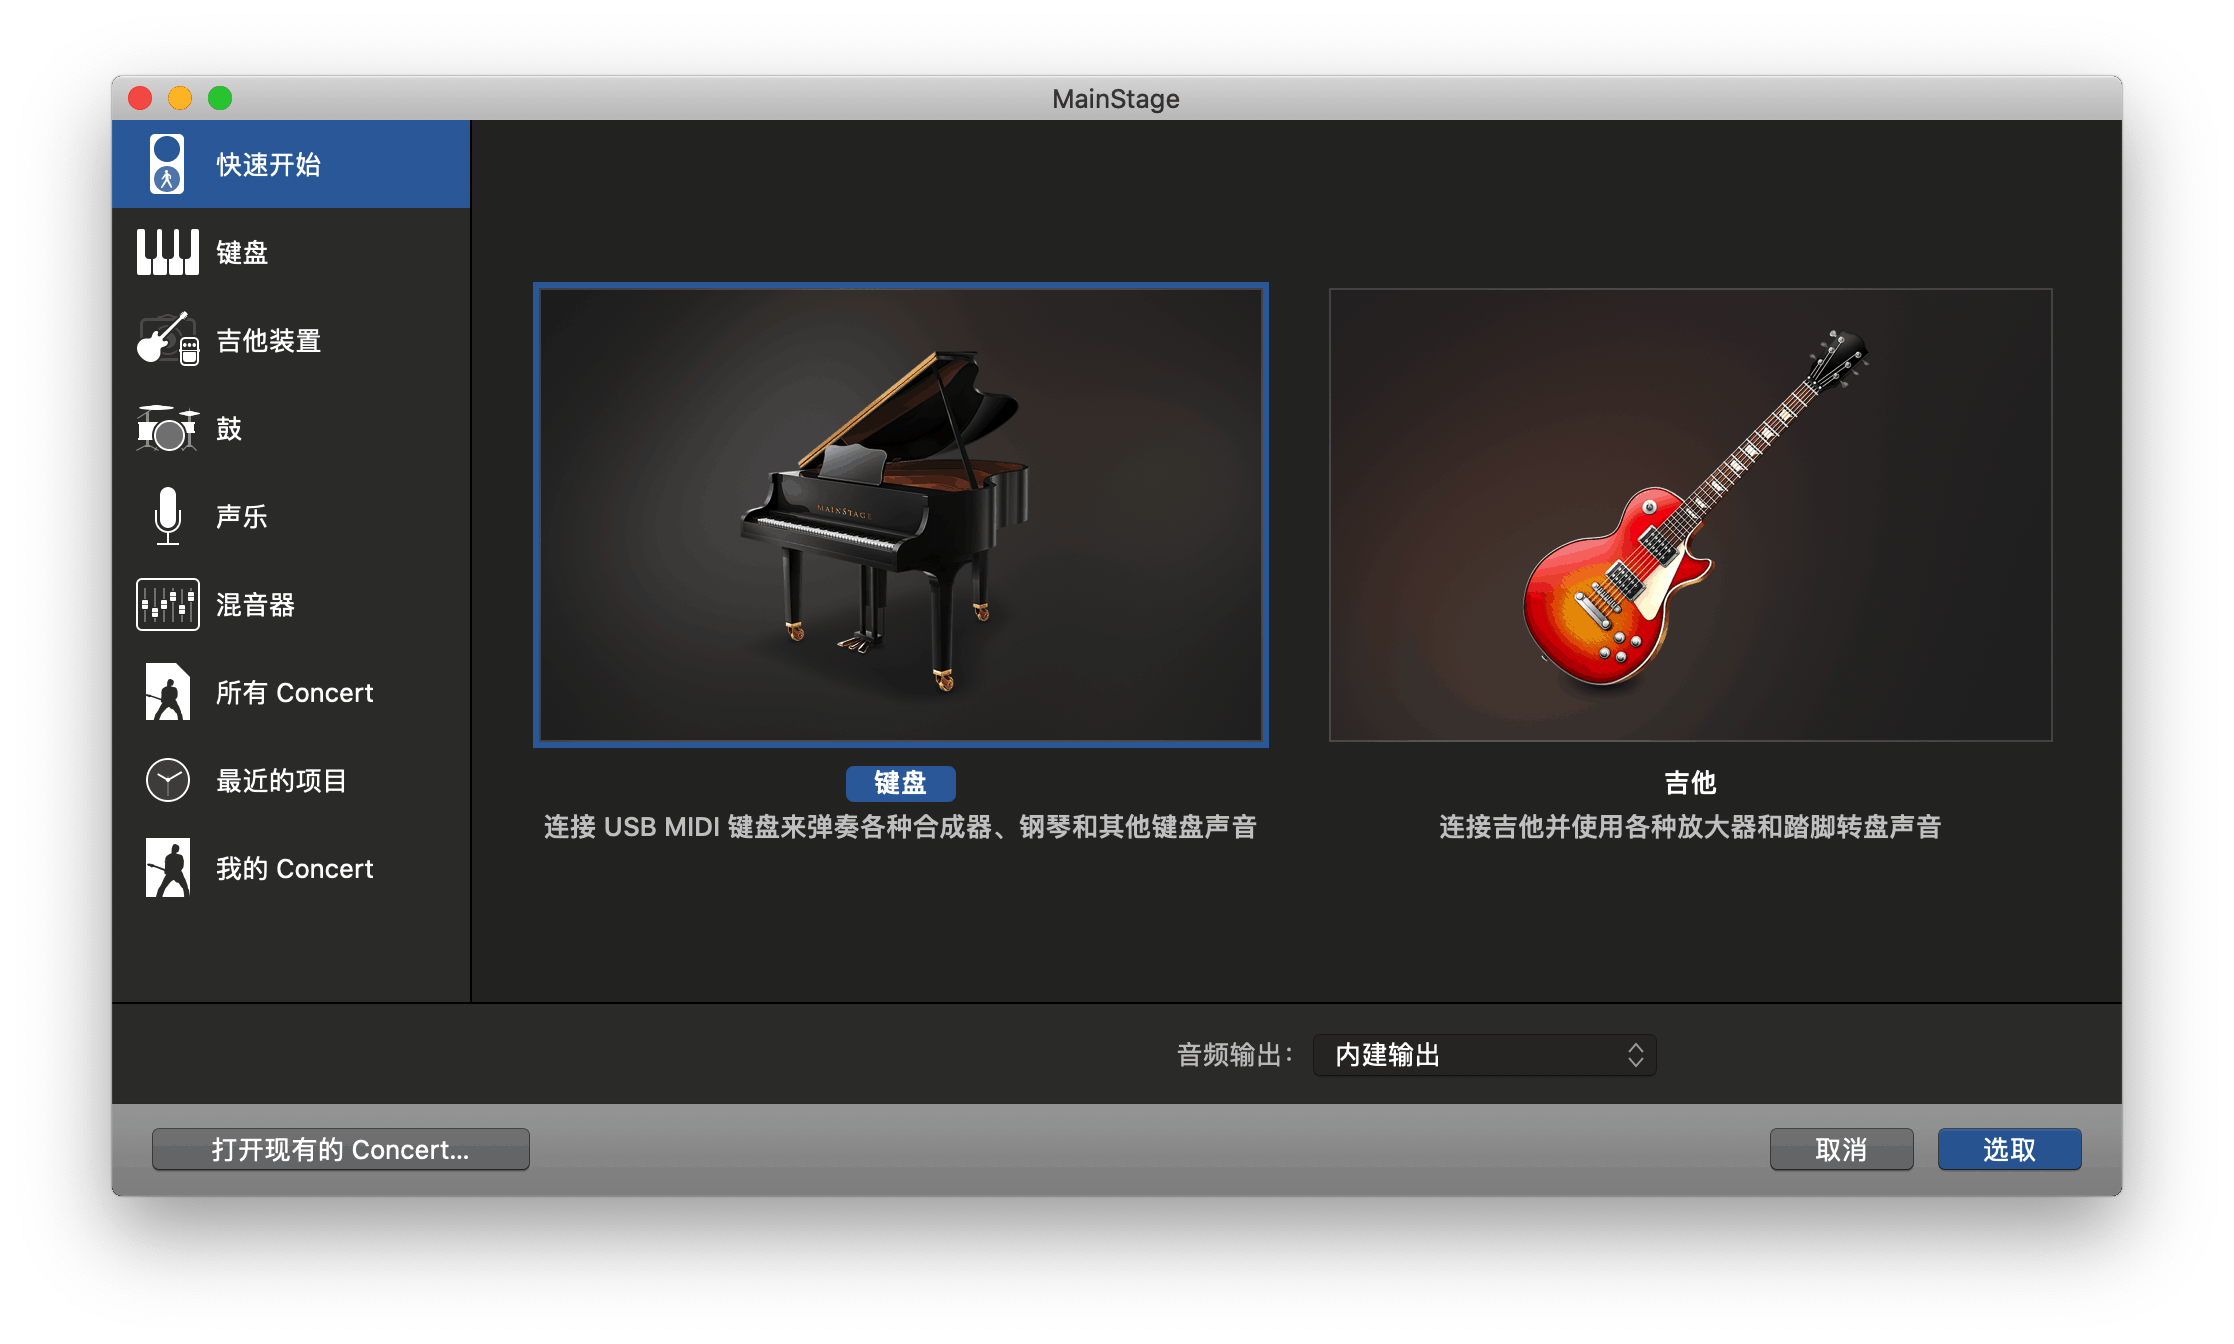View 最近的项目 via clock icon

click(168, 780)
